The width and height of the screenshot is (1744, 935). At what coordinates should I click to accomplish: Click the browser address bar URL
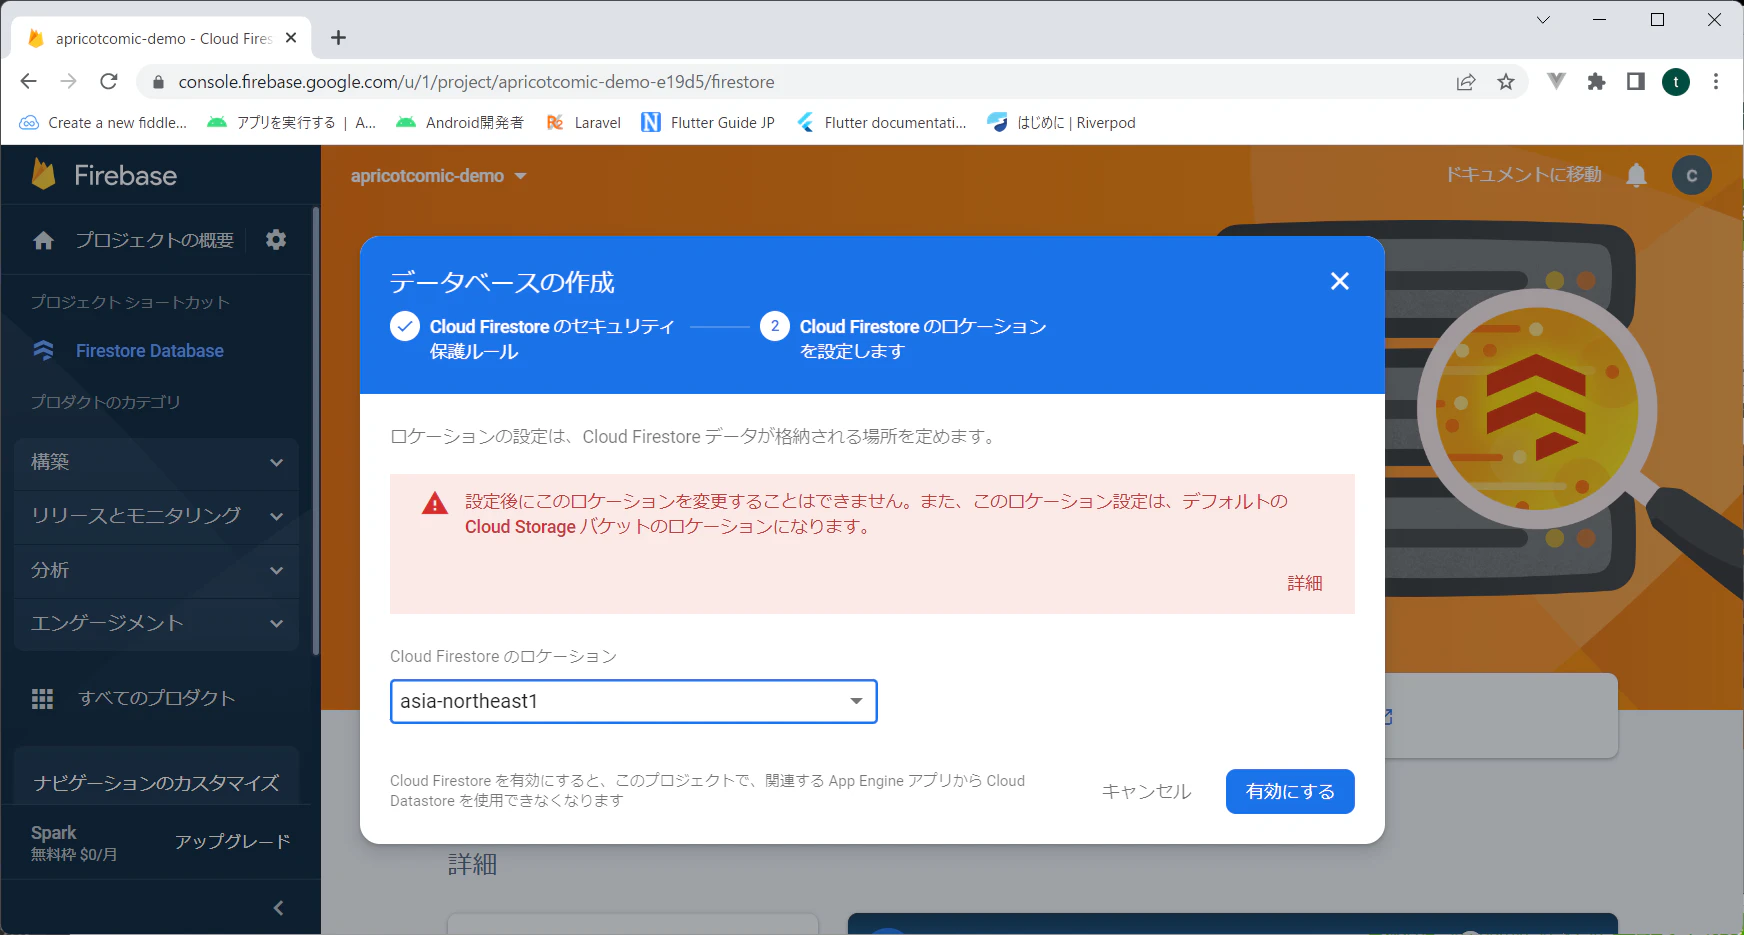pos(476,82)
